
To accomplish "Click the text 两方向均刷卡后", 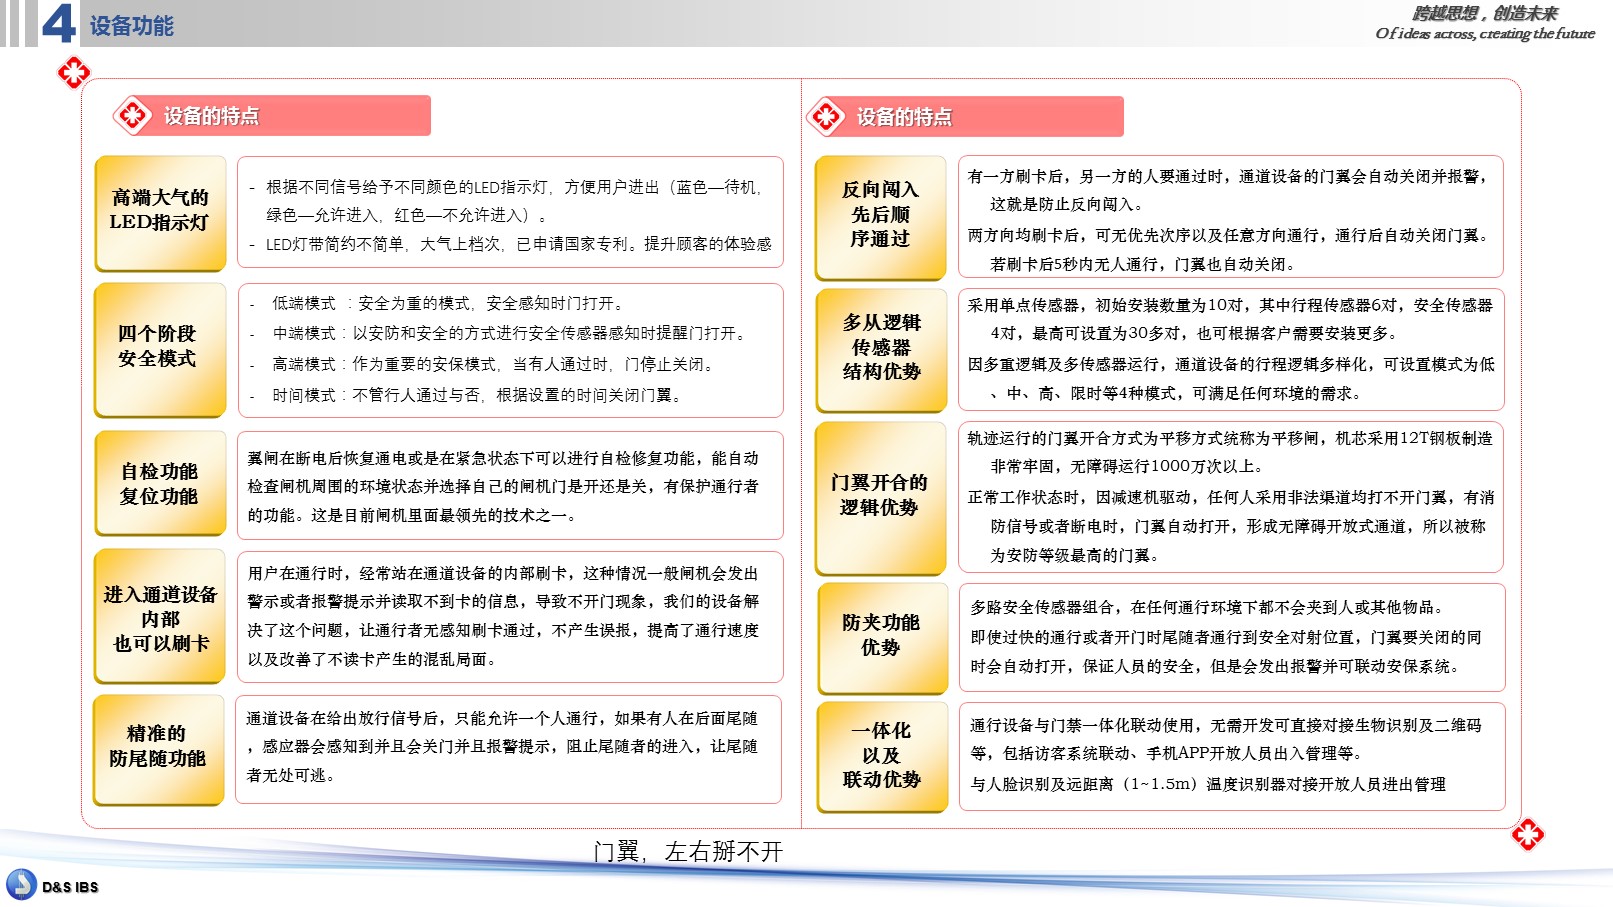I will (1229, 249).
